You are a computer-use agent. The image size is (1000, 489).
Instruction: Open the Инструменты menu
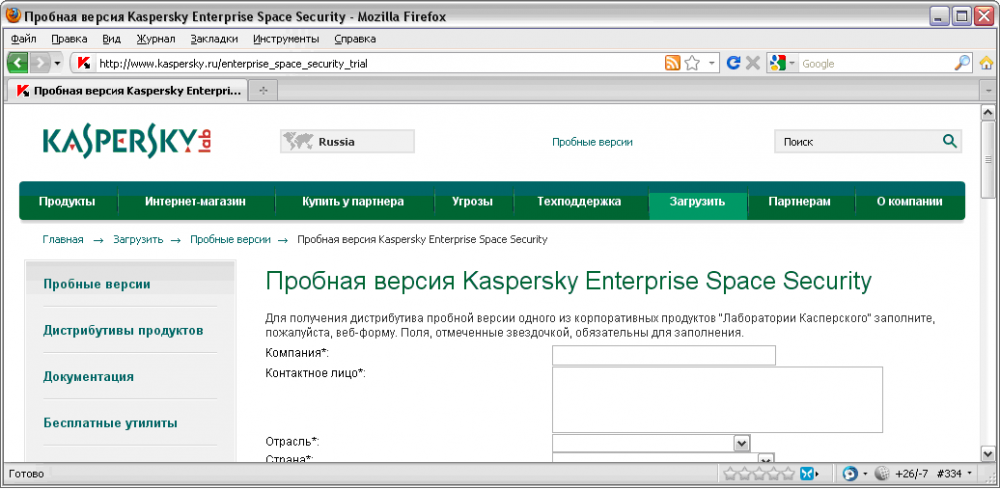286,38
